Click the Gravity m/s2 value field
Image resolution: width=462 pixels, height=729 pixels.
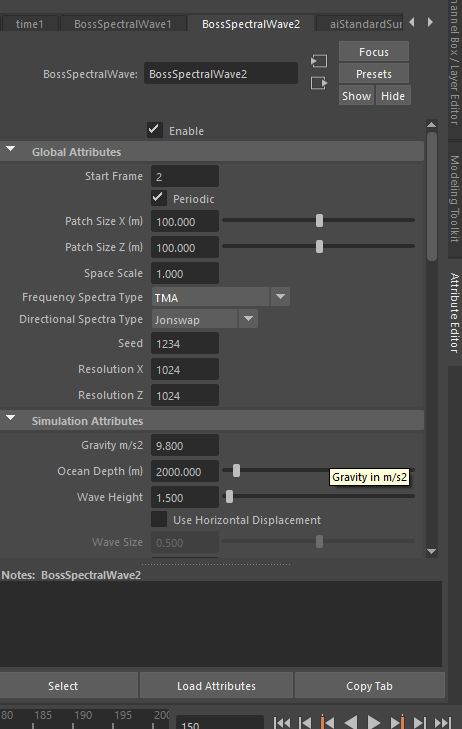(x=185, y=445)
